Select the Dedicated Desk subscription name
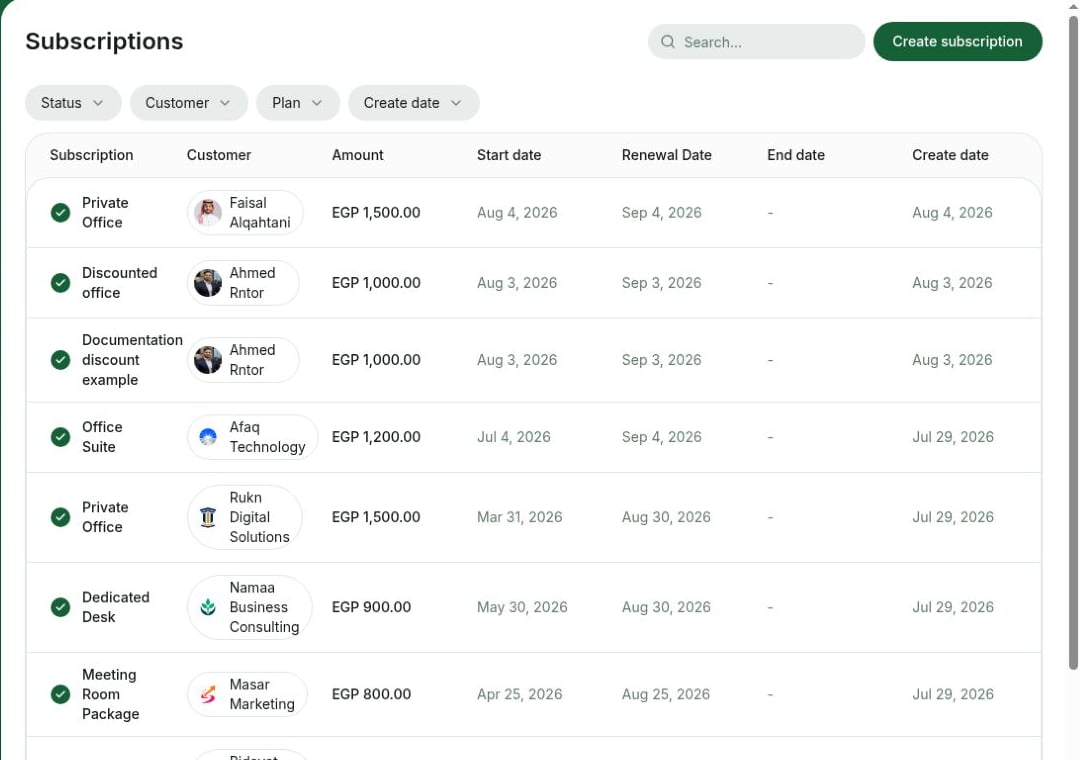This screenshot has height=760, width=1080. 116,607
